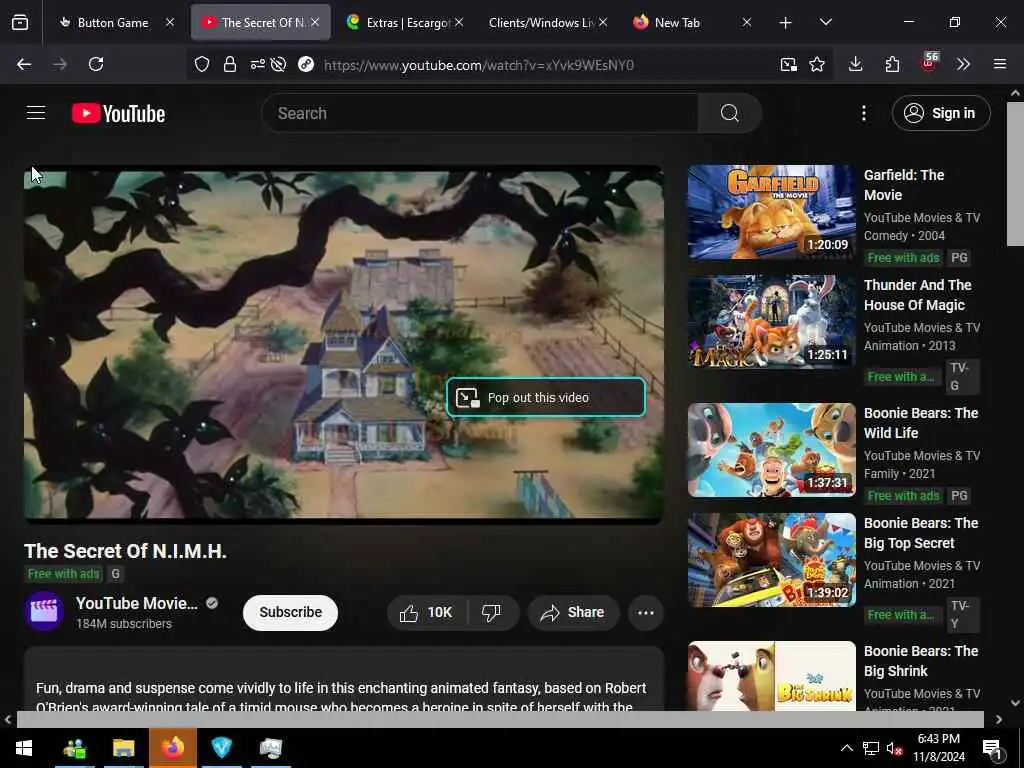
Task: Show site security padlock info
Action: [230, 64]
